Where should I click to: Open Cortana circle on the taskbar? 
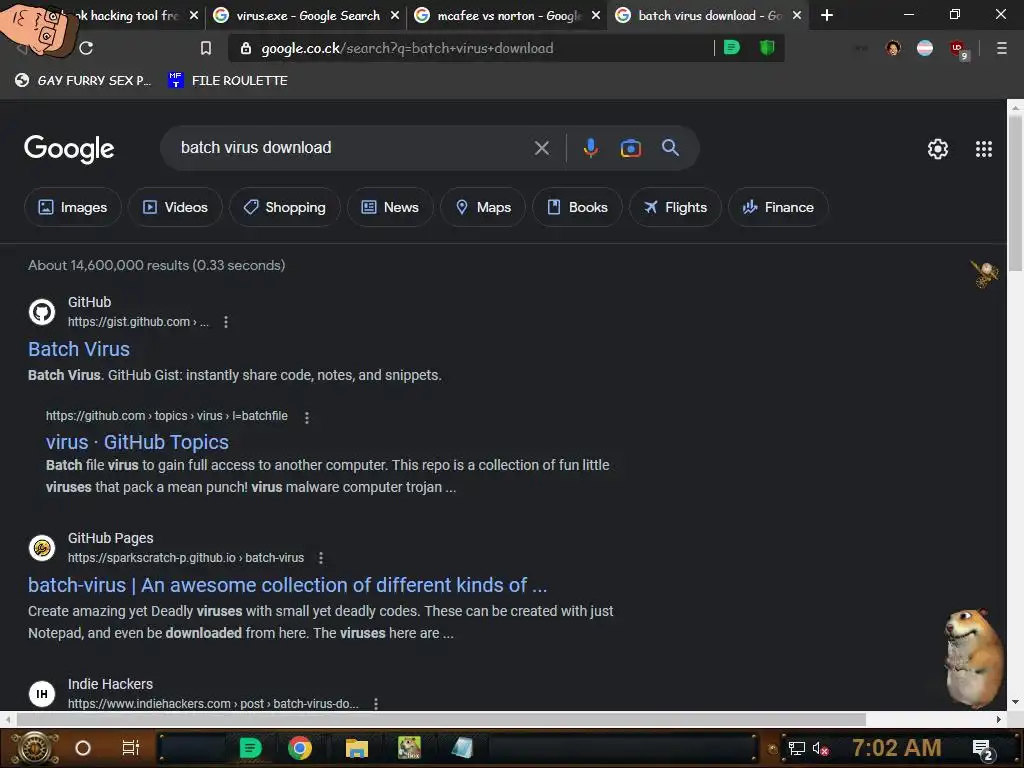point(82,748)
